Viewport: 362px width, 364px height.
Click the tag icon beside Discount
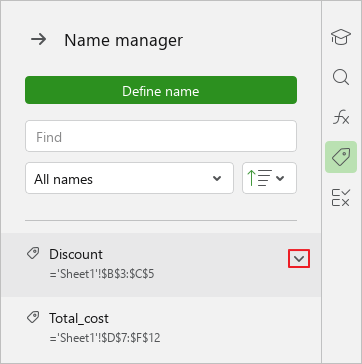tap(33, 253)
